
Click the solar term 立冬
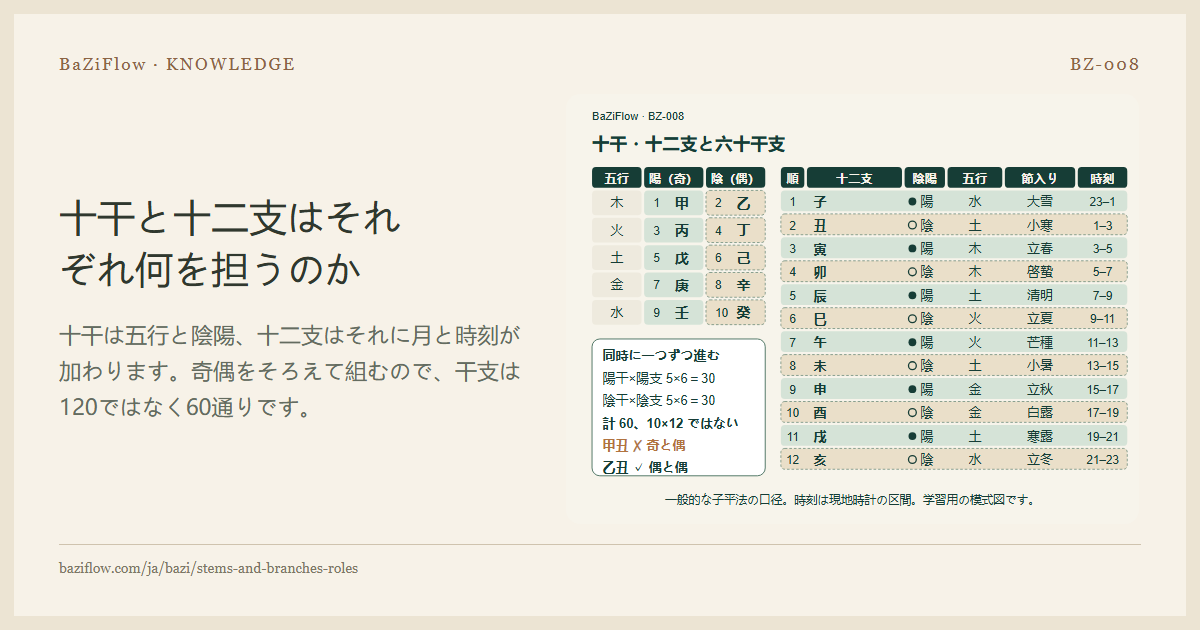pos(1040,460)
